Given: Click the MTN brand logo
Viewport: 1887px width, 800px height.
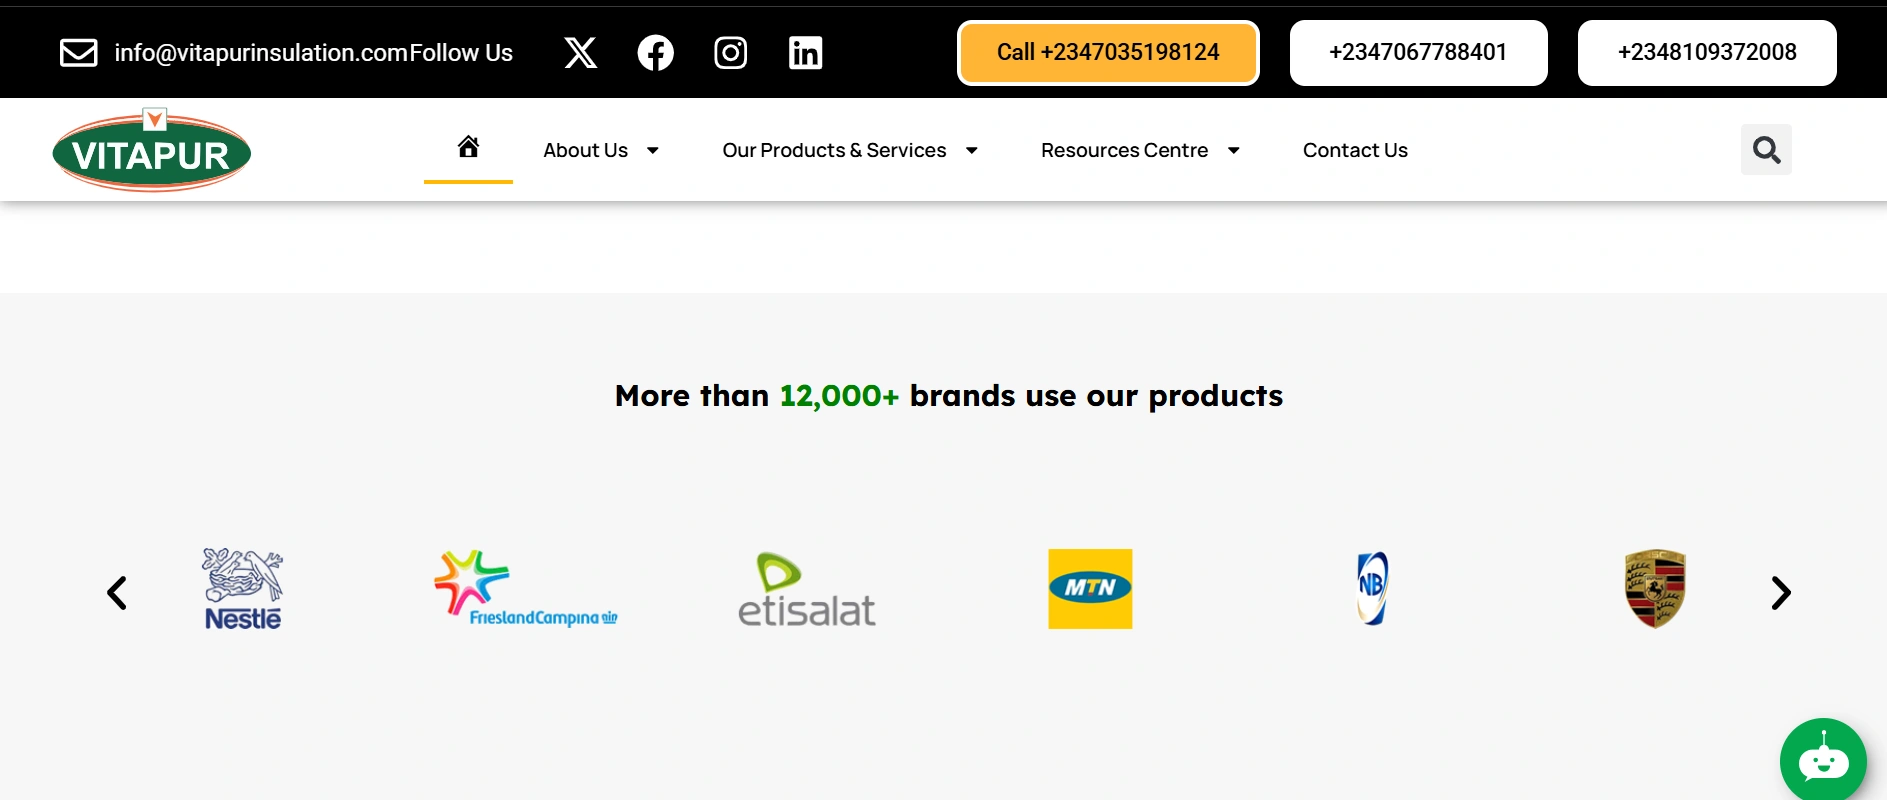Looking at the screenshot, I should [1090, 589].
